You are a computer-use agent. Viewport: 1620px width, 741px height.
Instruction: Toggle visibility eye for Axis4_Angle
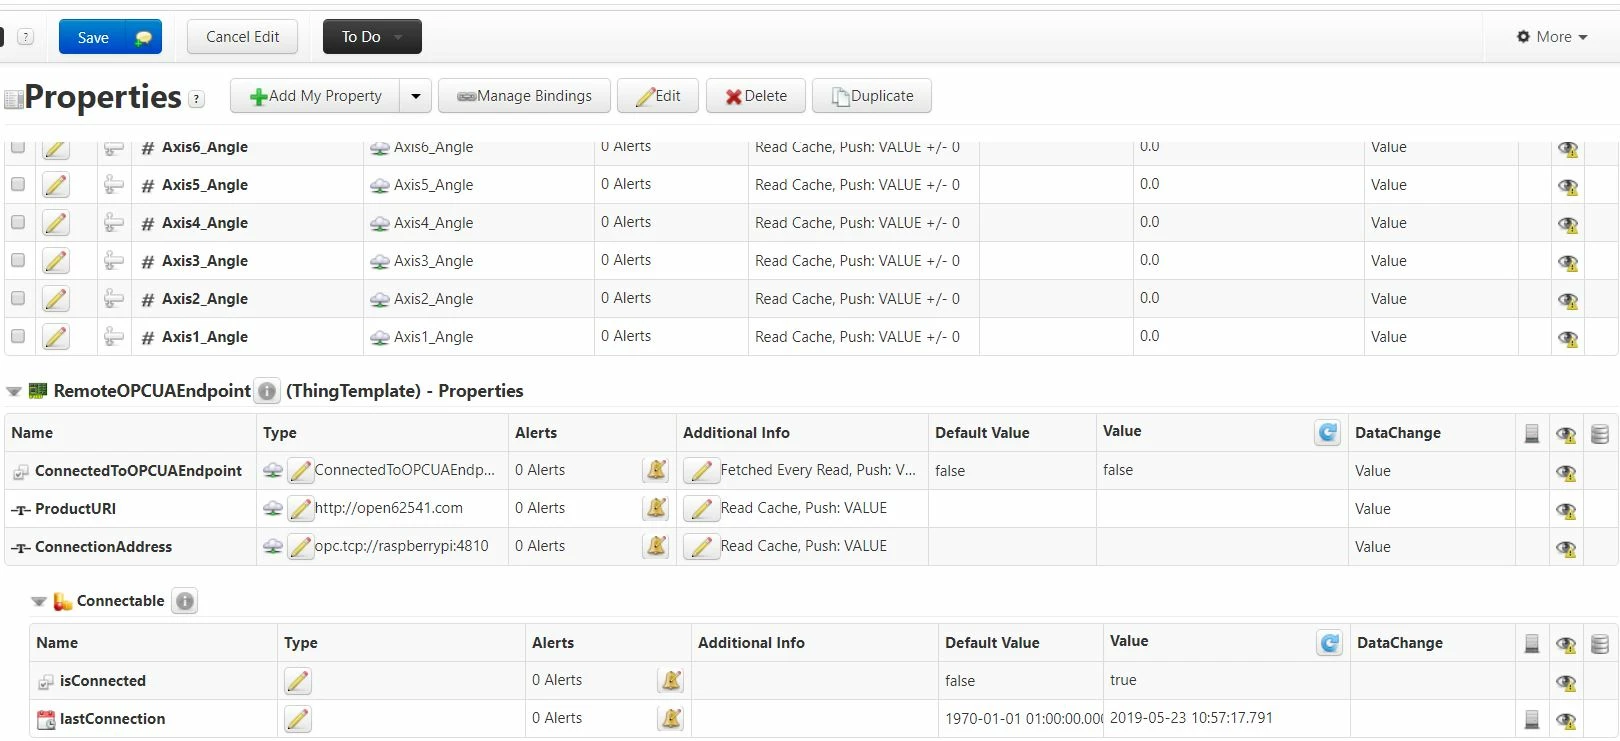1567,224
